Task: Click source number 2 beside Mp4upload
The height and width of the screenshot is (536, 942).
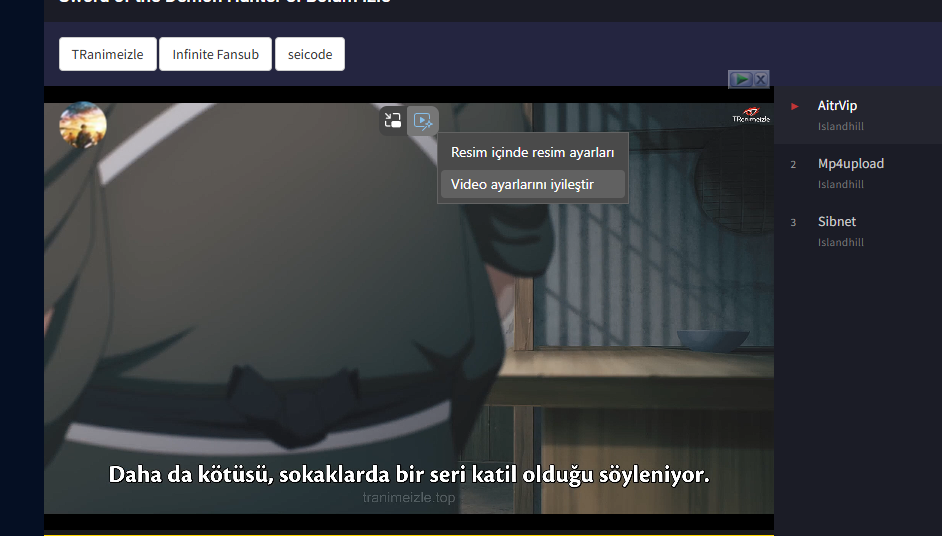Action: point(793,164)
